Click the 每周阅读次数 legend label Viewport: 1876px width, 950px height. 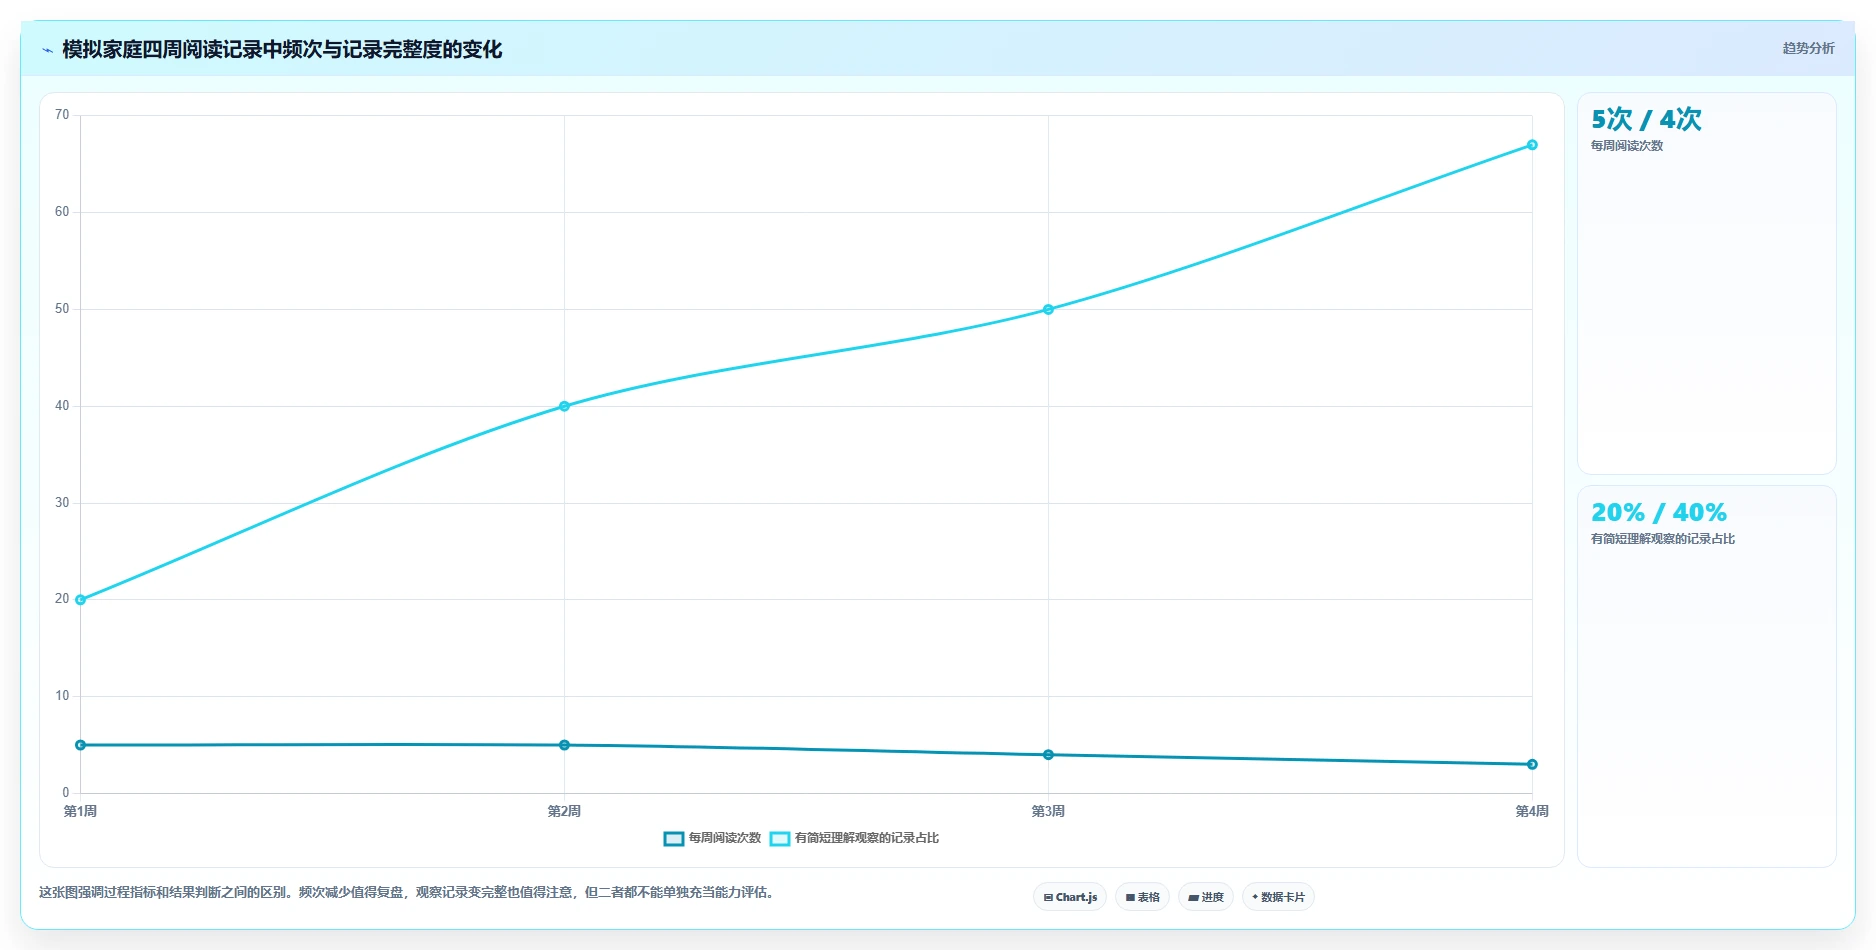[x=725, y=838]
